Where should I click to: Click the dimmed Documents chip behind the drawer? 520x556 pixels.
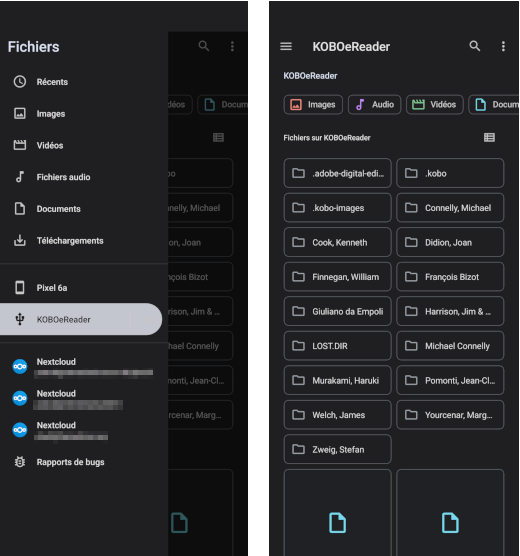[223, 105]
